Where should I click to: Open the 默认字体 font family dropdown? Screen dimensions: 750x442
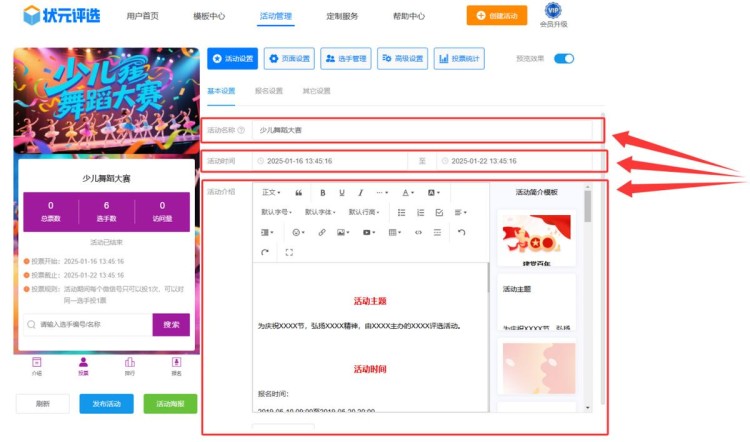coord(321,212)
